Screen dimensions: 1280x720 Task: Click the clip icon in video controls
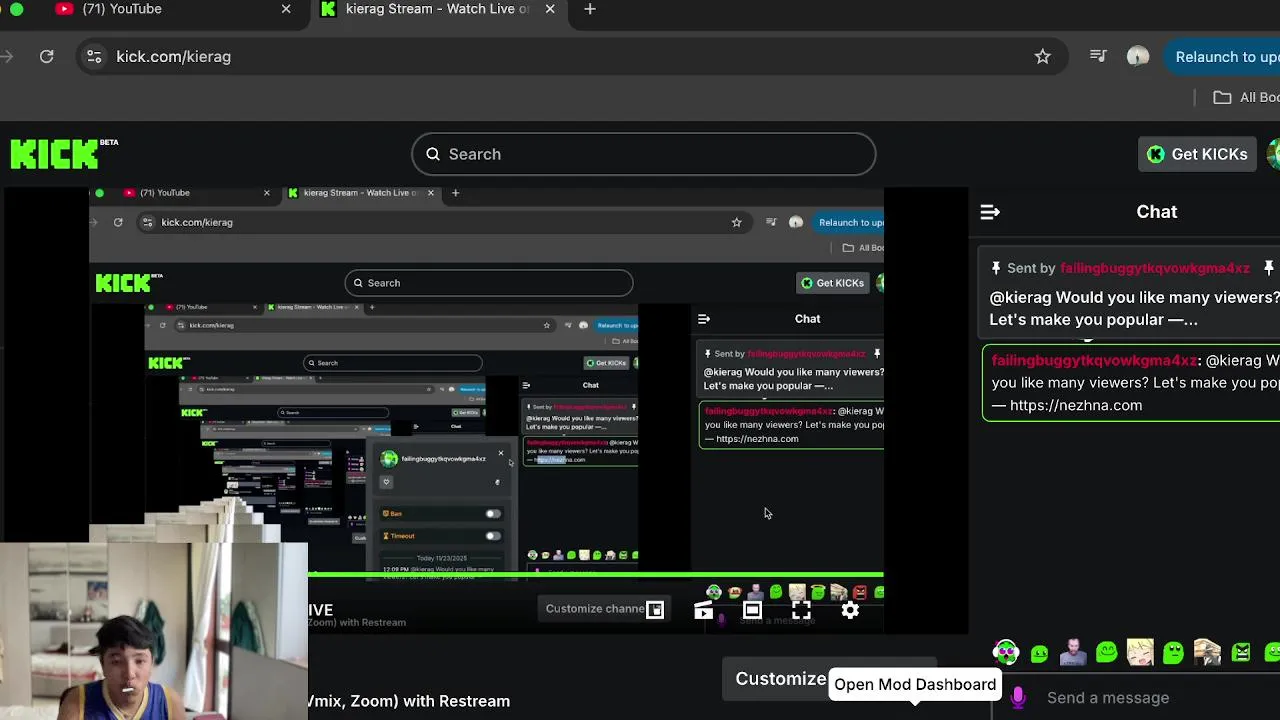point(703,609)
